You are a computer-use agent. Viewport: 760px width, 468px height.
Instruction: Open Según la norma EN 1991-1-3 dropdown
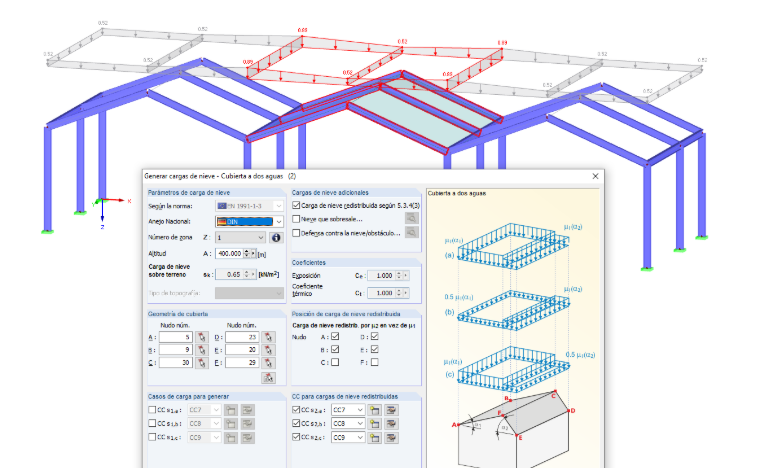249,206
